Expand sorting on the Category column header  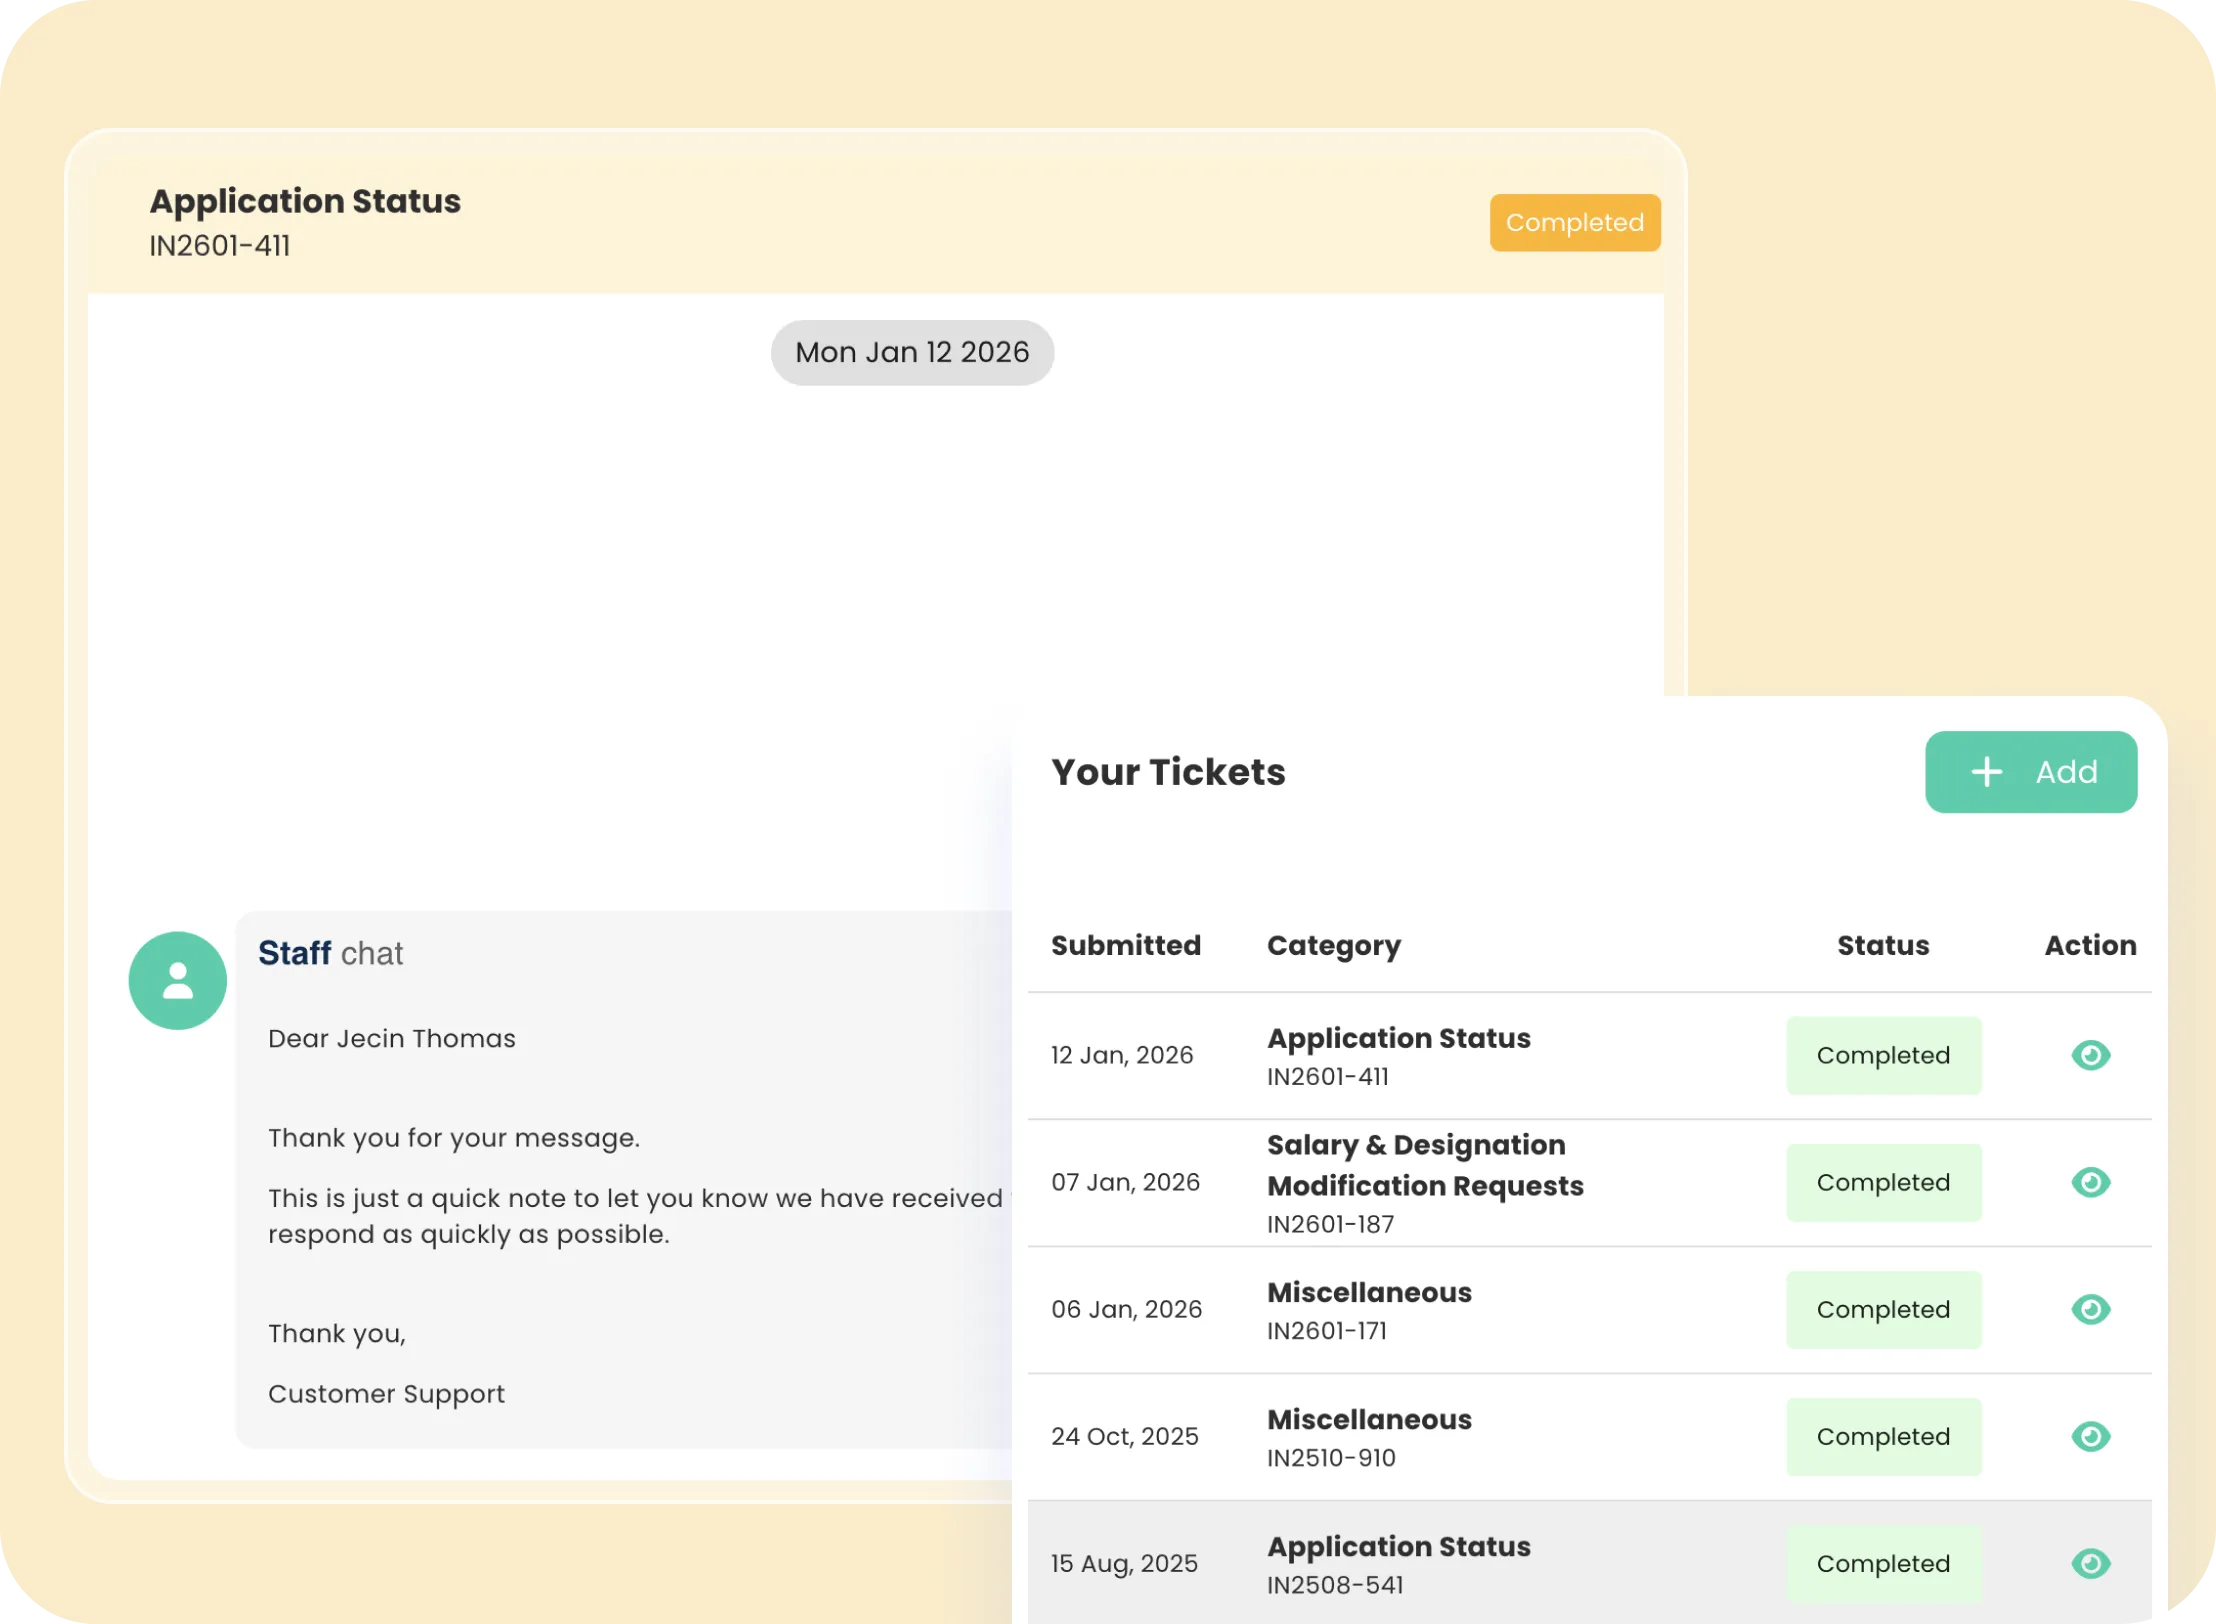click(1334, 945)
